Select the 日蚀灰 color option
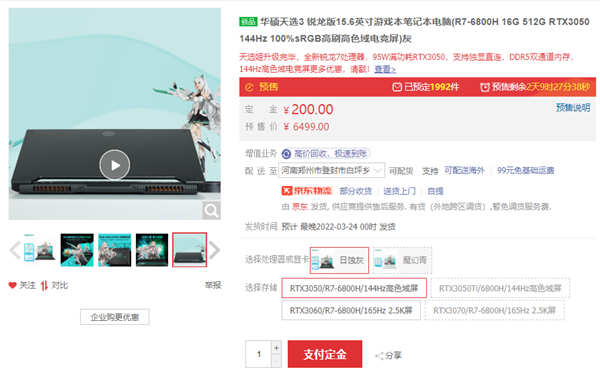Screen dimensions: 600x371 point(339,260)
